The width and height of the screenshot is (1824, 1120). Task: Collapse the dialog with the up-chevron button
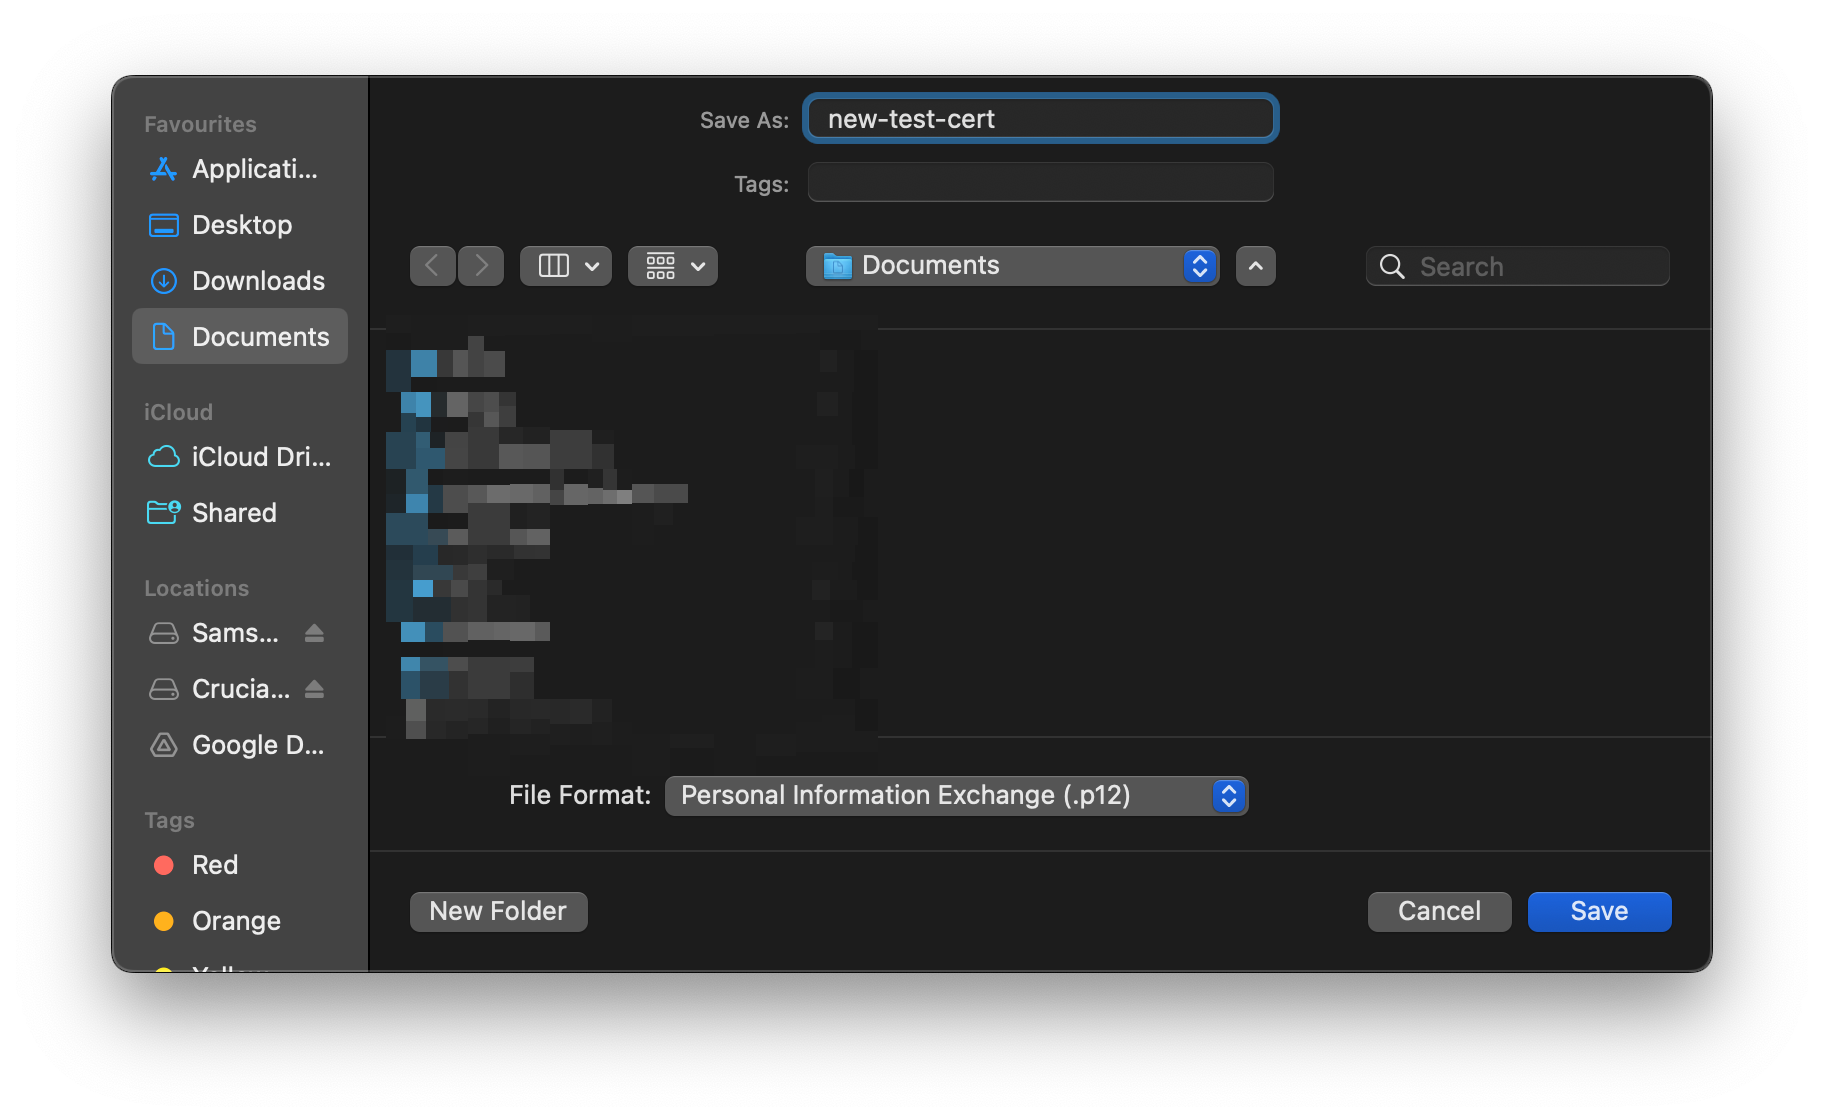point(1256,265)
